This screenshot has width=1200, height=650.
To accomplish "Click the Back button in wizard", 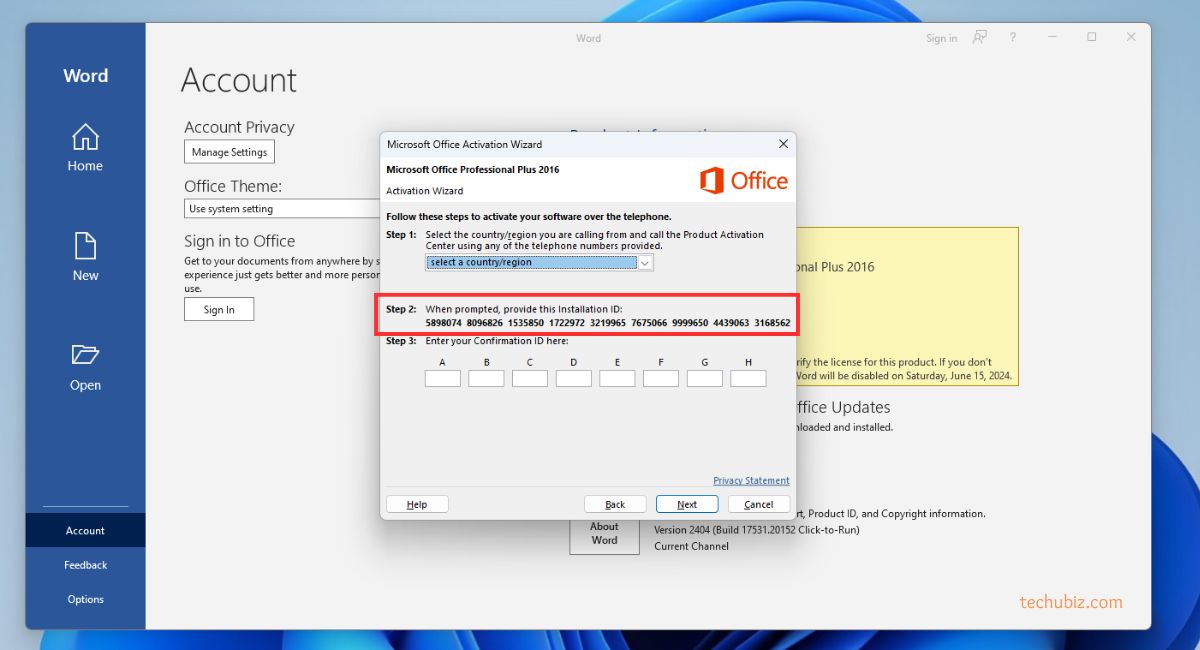I will (x=615, y=504).
